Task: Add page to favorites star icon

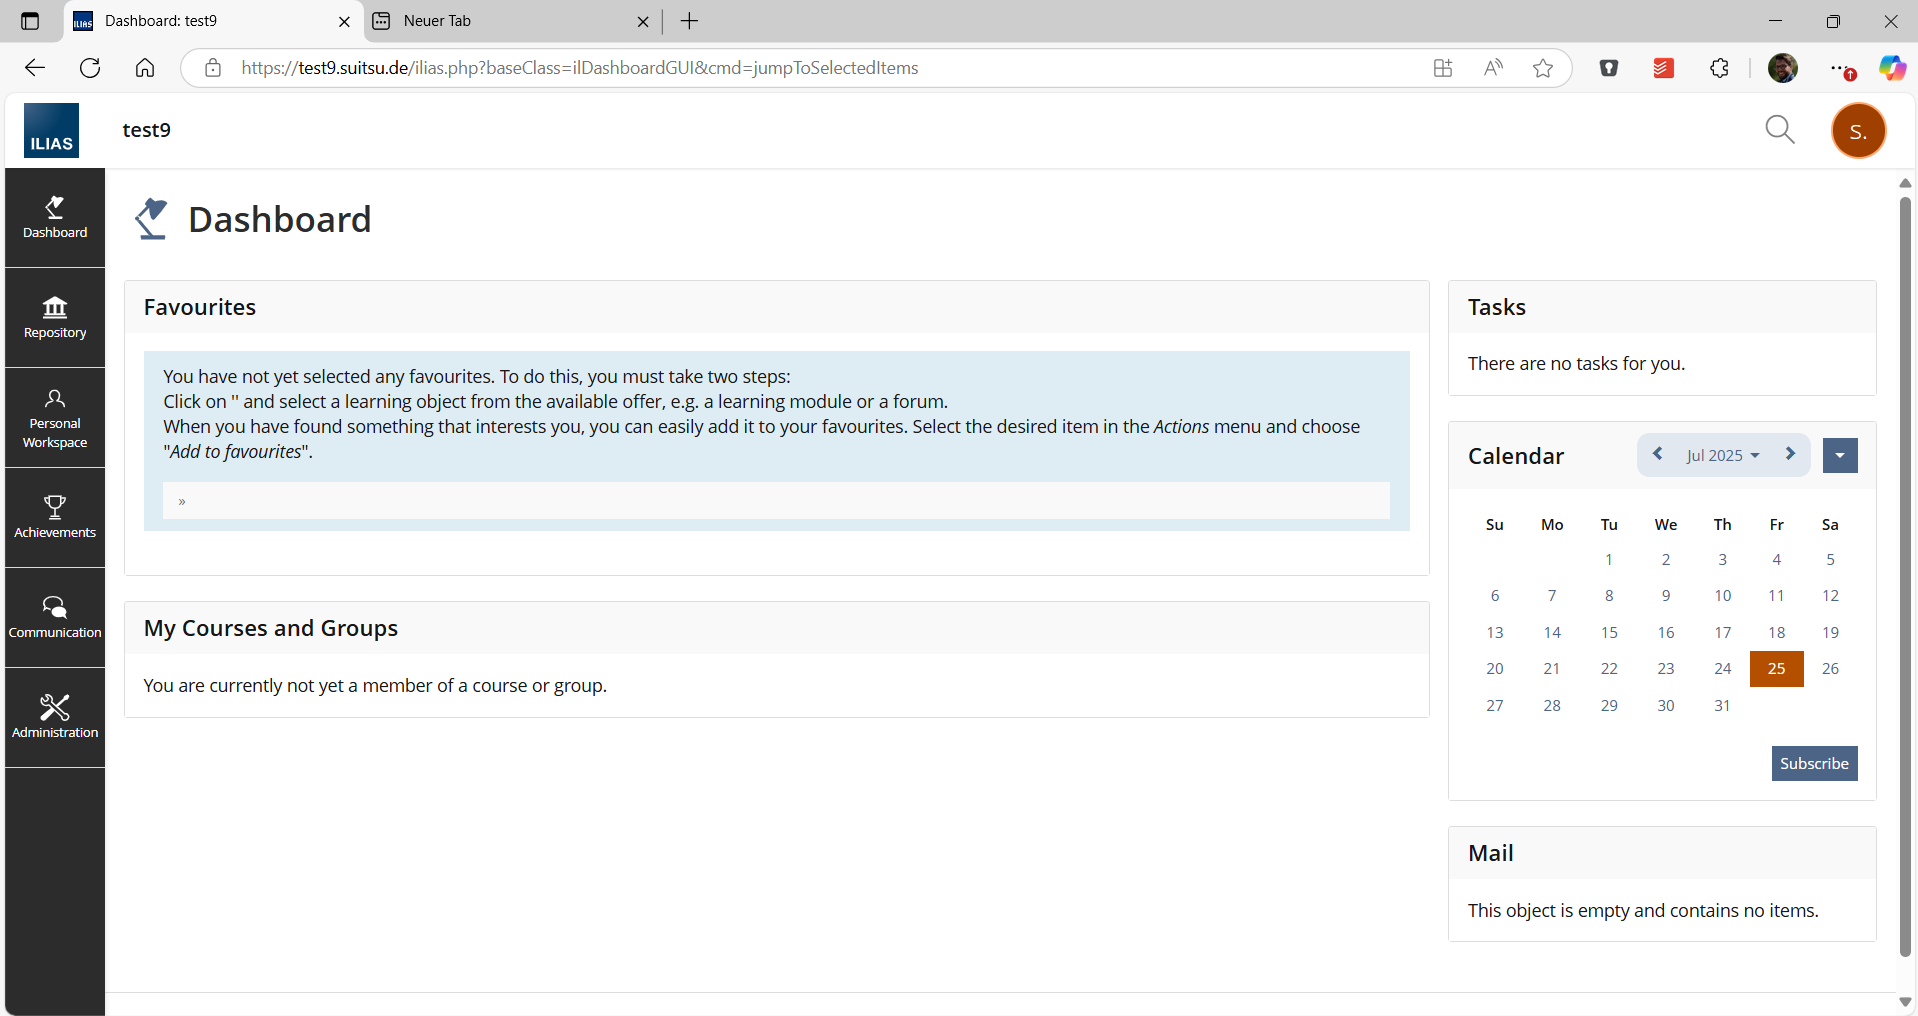Action: (1542, 68)
